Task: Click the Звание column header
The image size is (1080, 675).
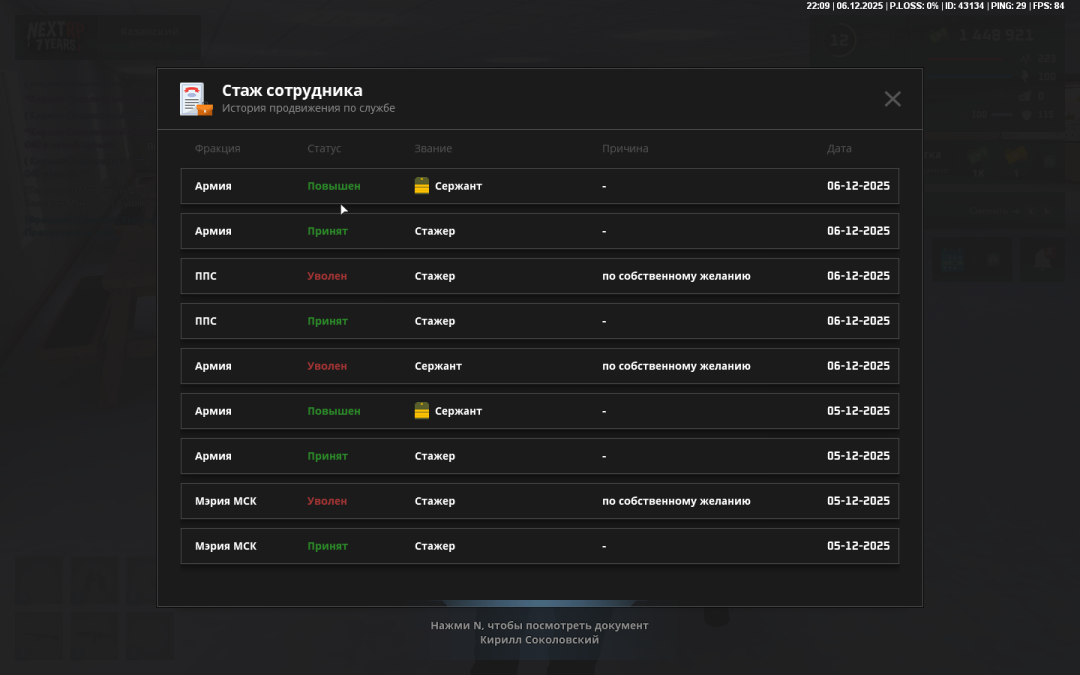Action: point(433,149)
